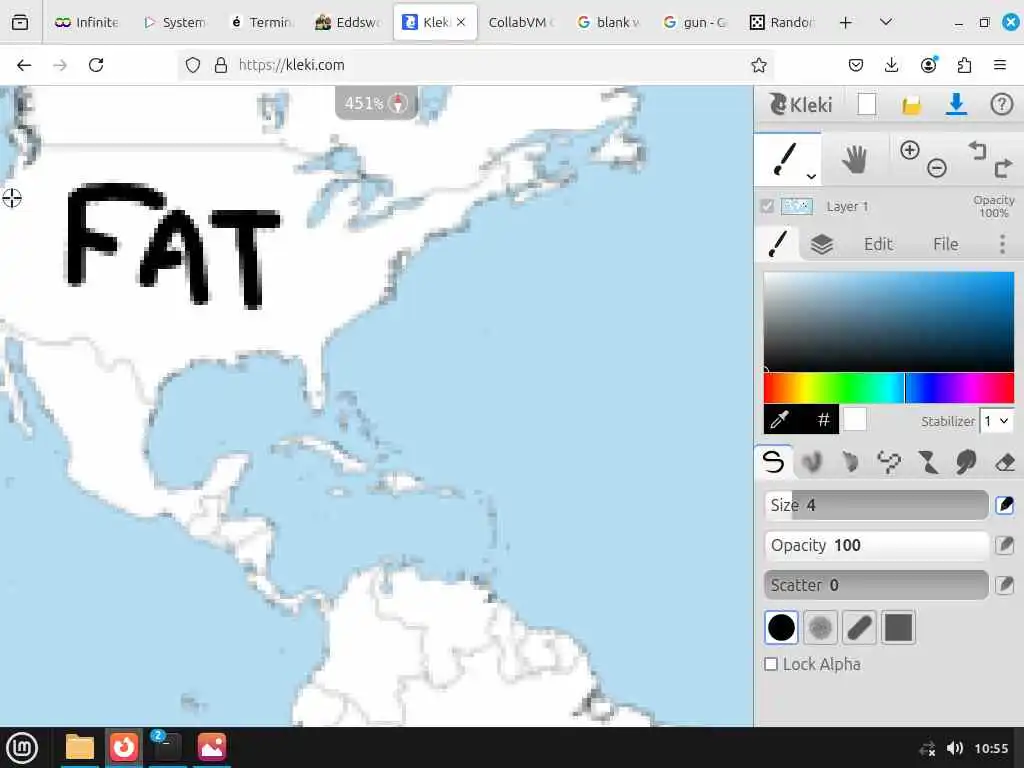Viewport: 1024px width, 768px height.
Task: Expand the list all tabs chevron
Action: [x=886, y=22]
